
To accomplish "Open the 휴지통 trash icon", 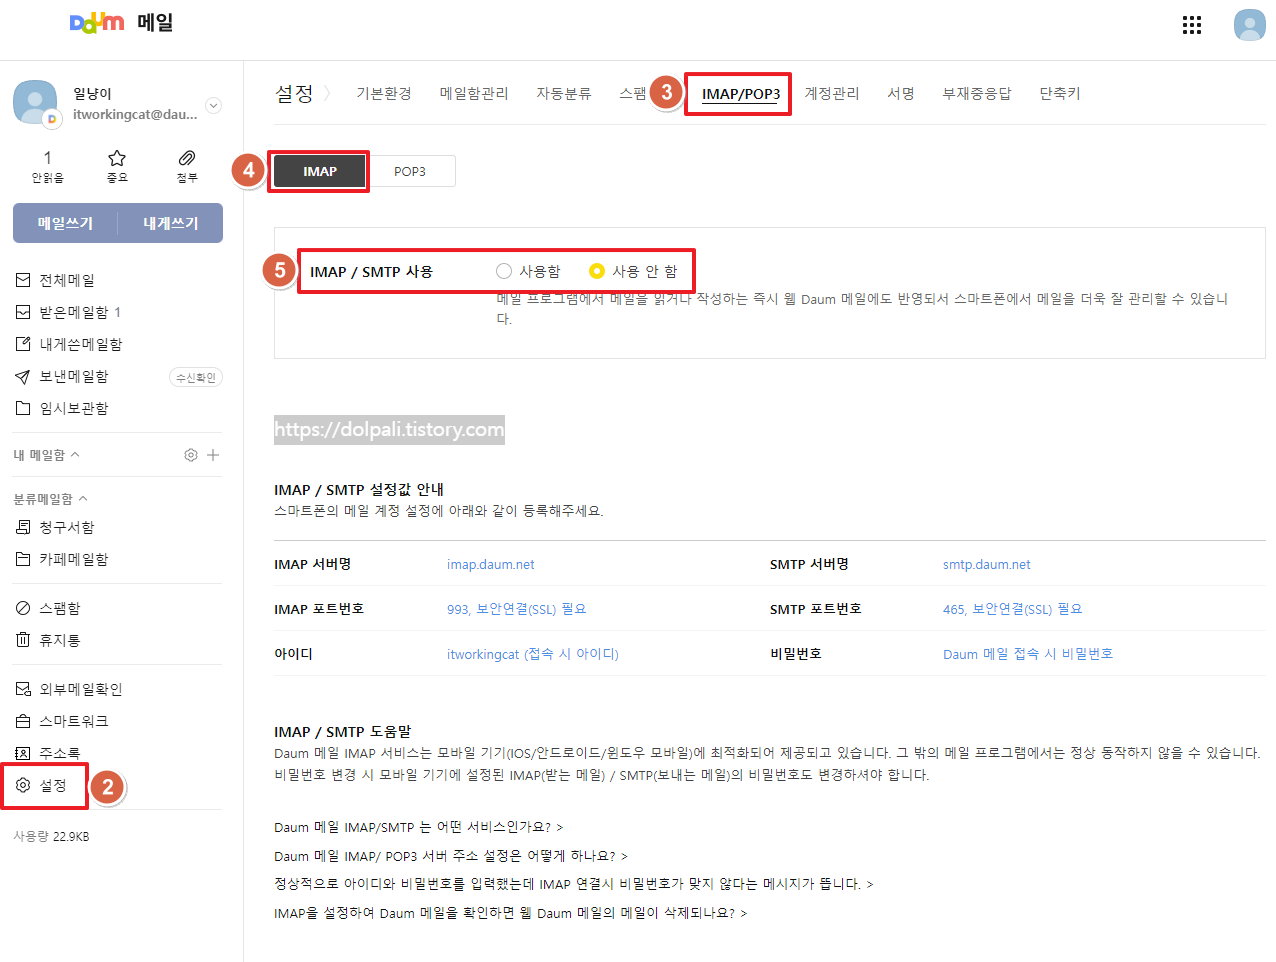I will pyautogui.click(x=24, y=640).
